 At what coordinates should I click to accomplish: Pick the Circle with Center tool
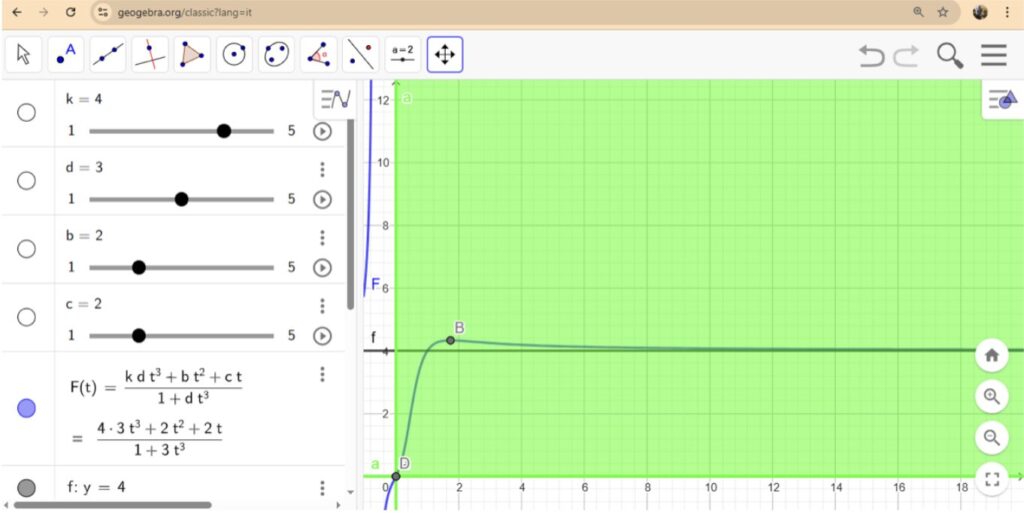tap(234, 55)
